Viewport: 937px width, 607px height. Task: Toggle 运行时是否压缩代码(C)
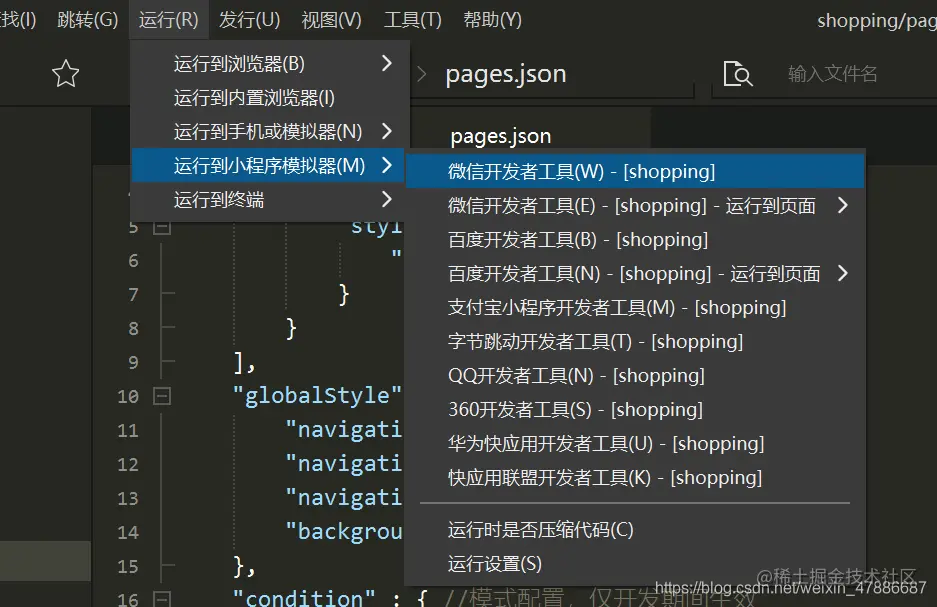[x=635, y=530]
